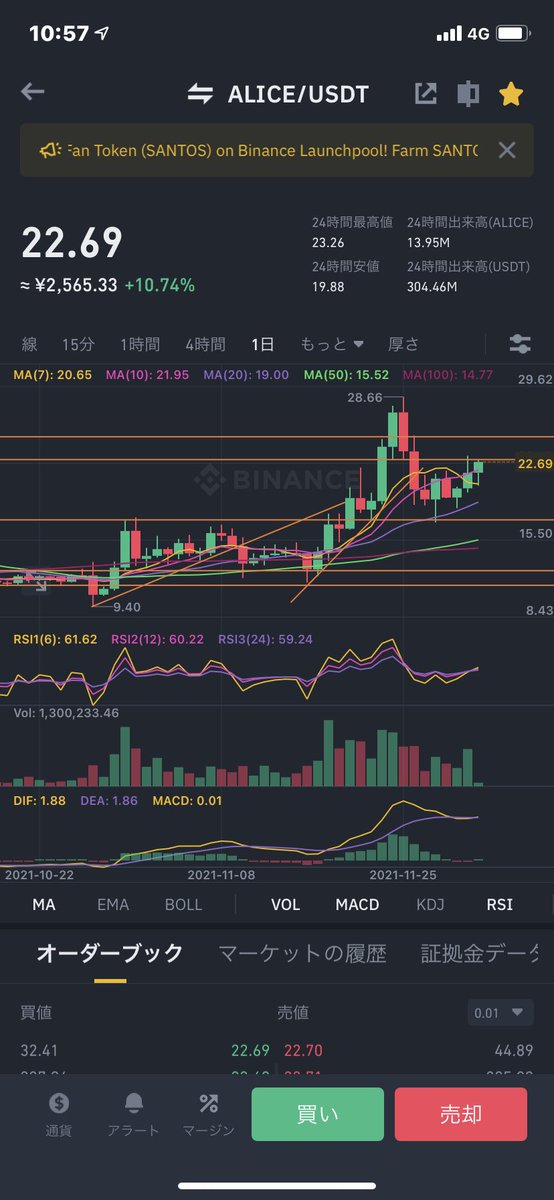Toggle the MA indicator

[x=44, y=904]
